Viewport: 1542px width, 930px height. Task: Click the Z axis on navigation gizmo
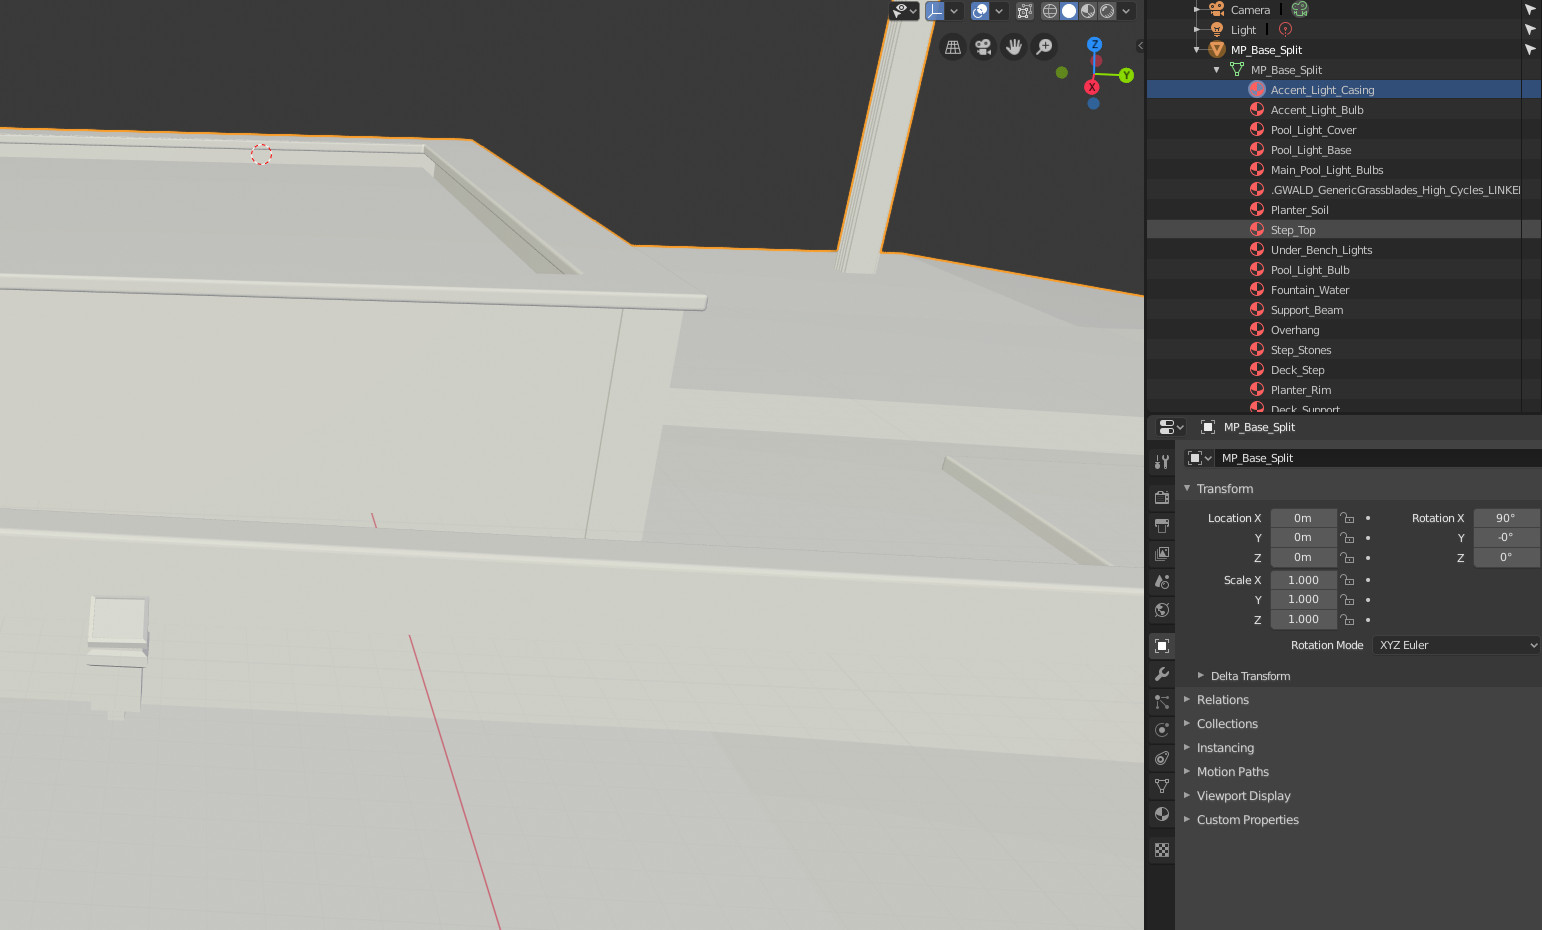pyautogui.click(x=1094, y=45)
